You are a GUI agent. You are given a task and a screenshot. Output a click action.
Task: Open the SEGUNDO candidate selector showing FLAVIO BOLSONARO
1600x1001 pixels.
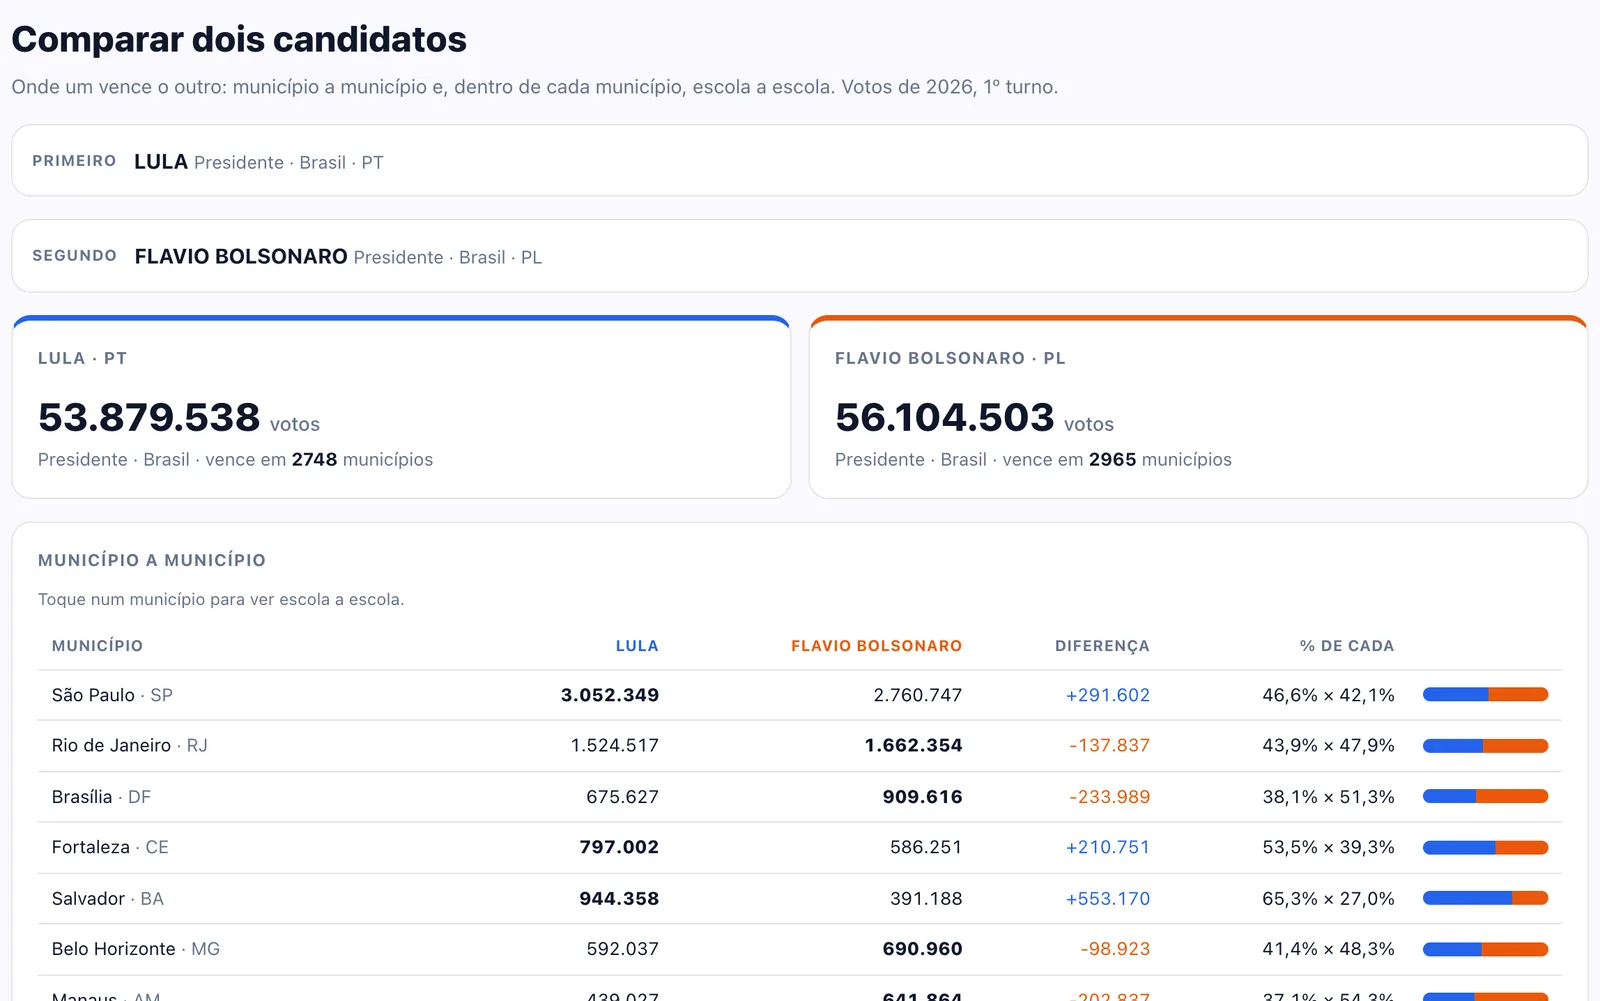pyautogui.click(x=799, y=256)
